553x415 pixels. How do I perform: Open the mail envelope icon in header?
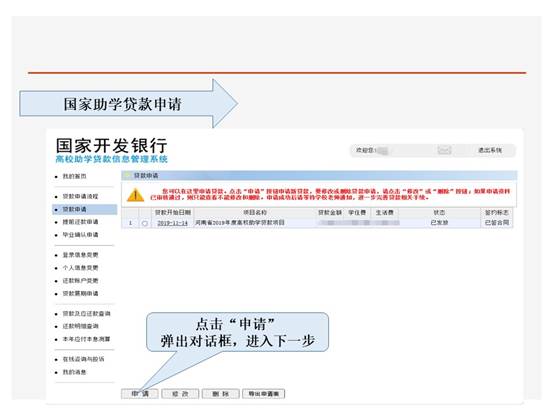tap(444, 150)
